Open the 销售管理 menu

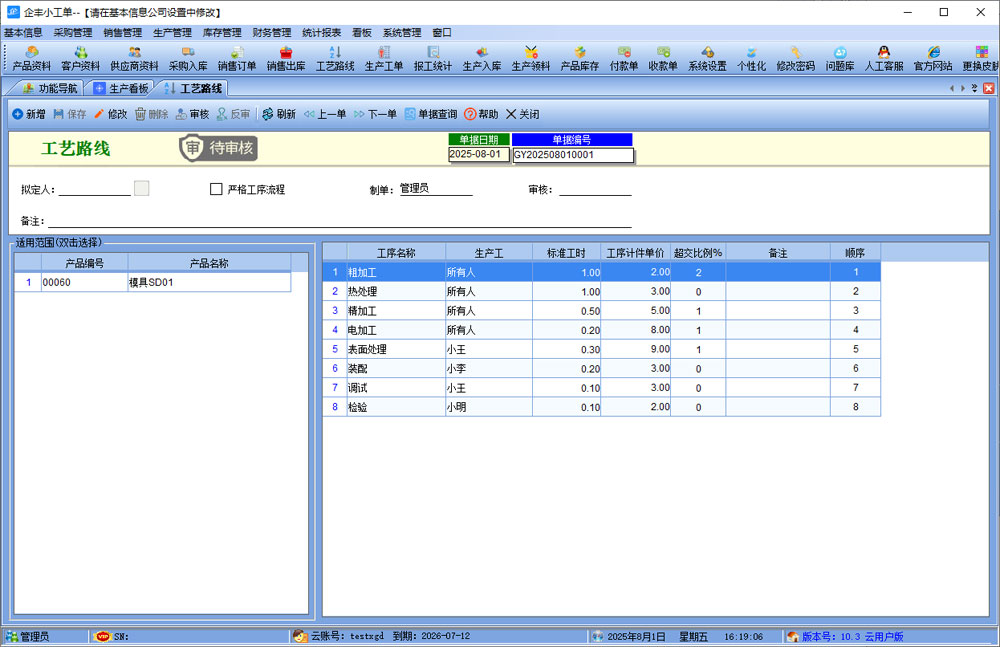coord(122,33)
